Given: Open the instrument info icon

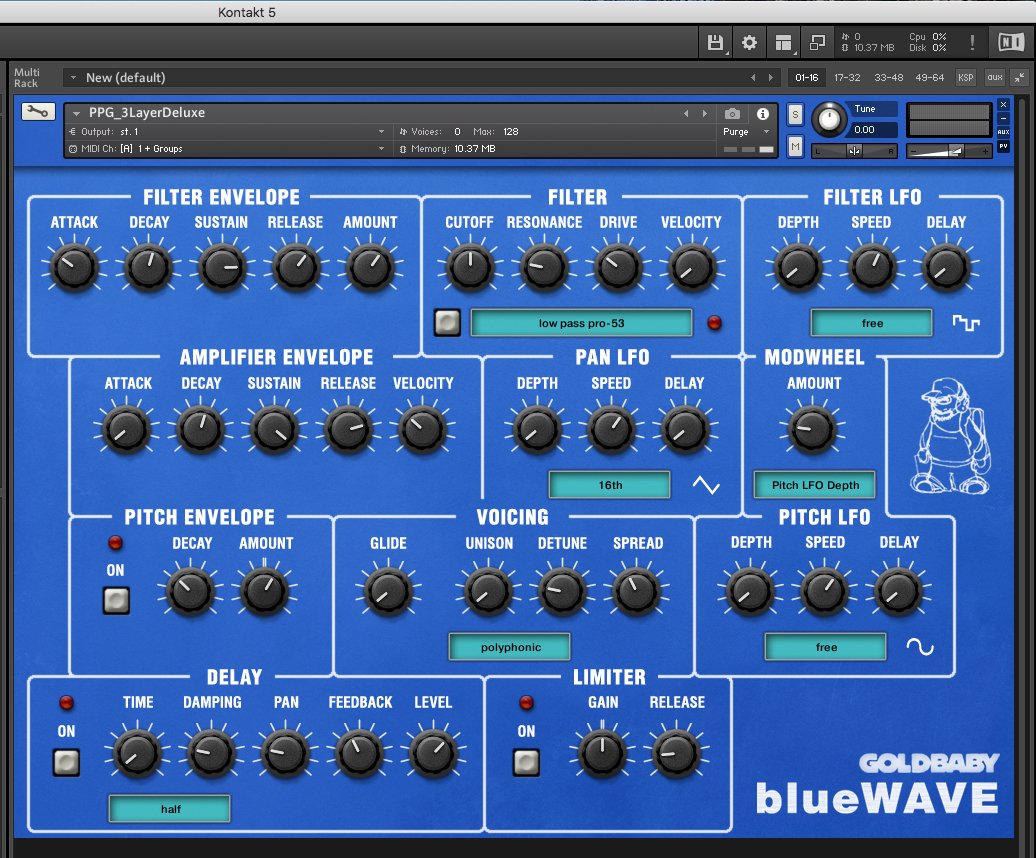Looking at the screenshot, I should tap(763, 114).
